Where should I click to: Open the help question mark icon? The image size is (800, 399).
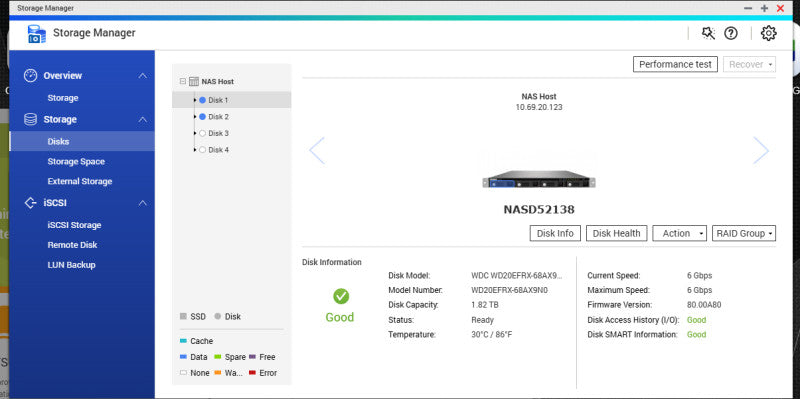(x=731, y=34)
